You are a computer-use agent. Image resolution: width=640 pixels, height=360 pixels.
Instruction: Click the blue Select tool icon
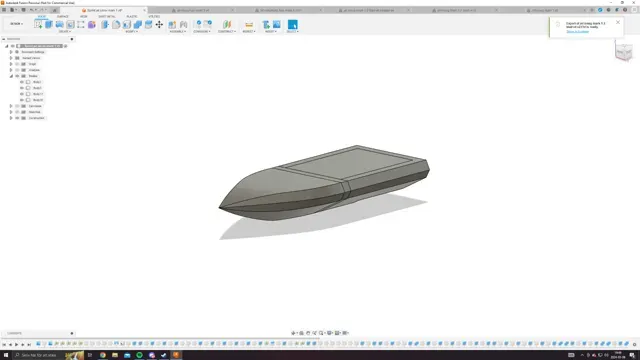point(293,24)
